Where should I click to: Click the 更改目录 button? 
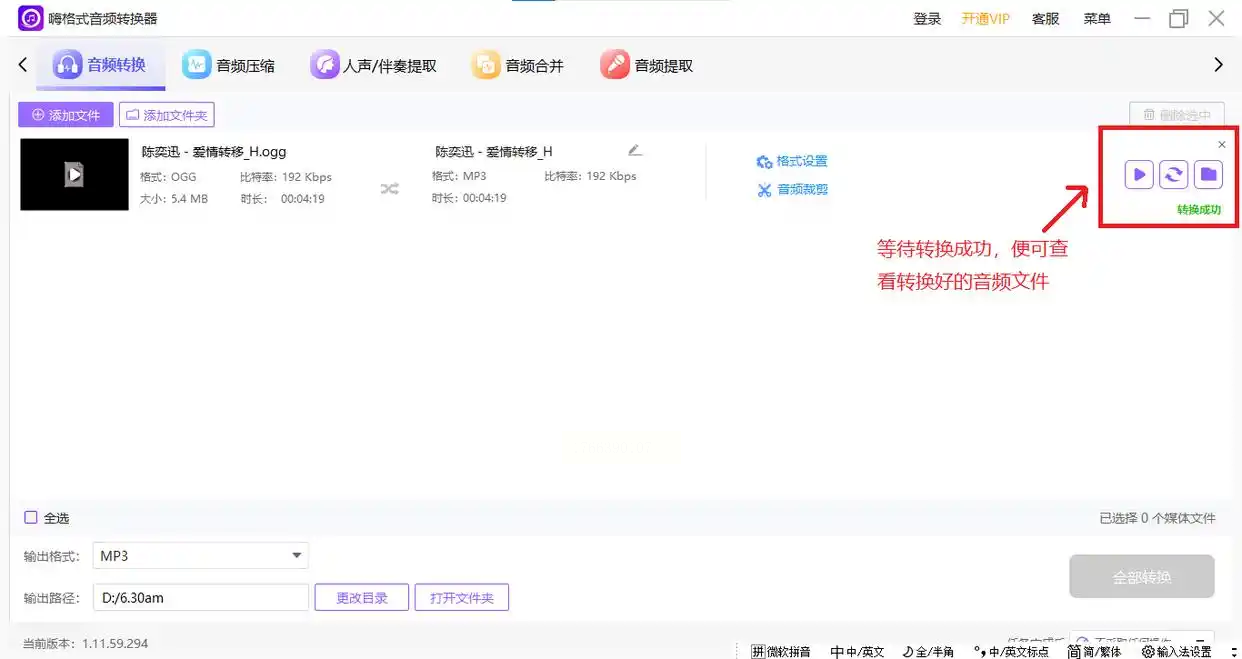click(x=361, y=598)
